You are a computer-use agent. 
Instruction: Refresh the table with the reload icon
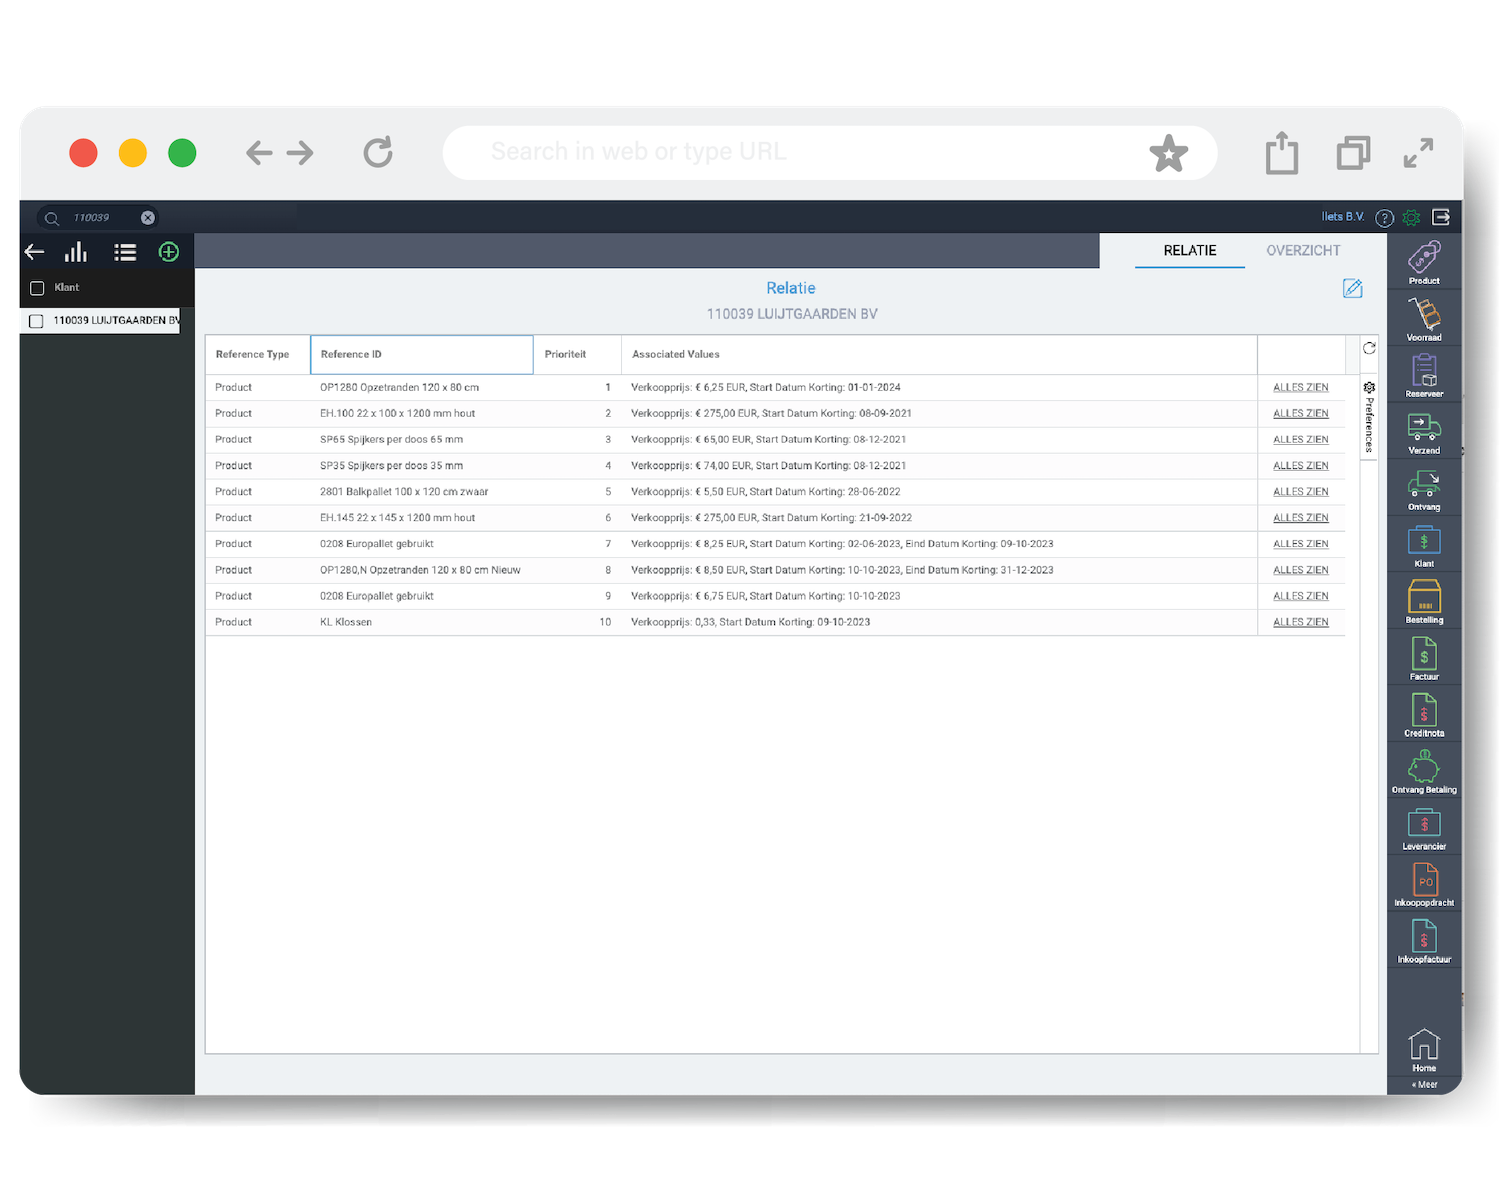(x=1369, y=348)
